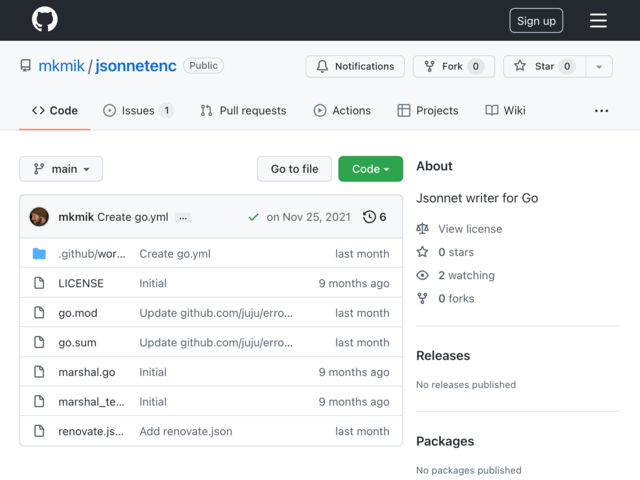Screen dimensions: 640x480
Task: Click the Sign up button
Action: coord(536,20)
